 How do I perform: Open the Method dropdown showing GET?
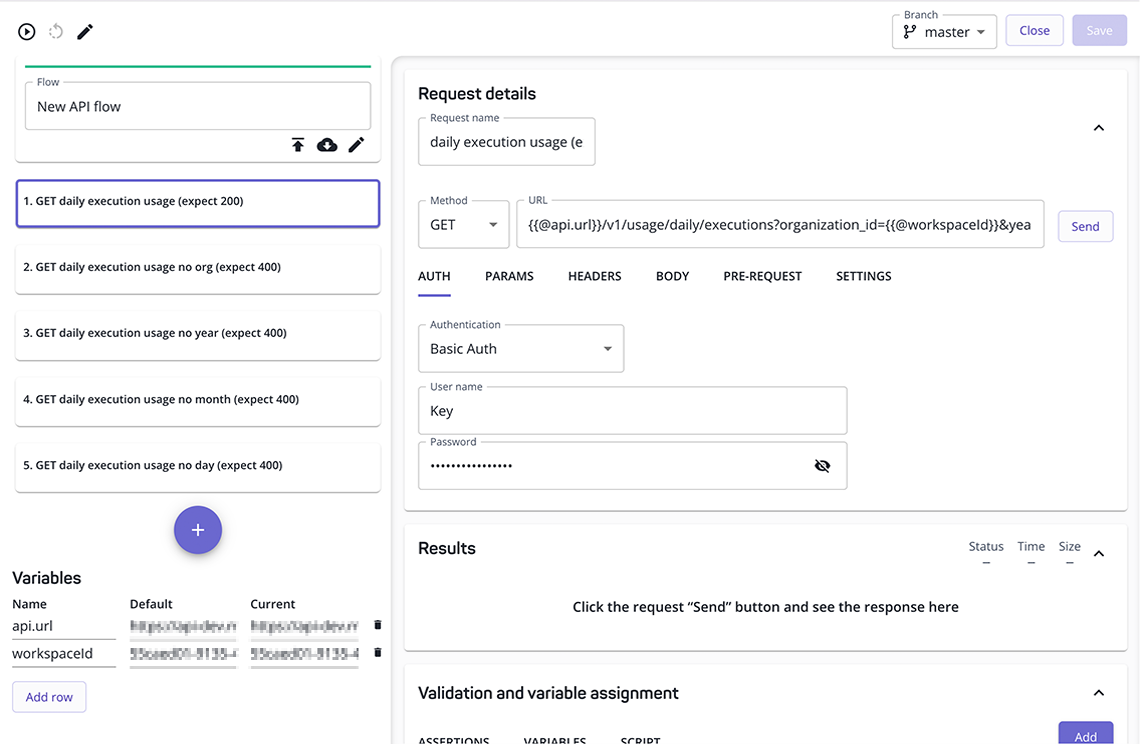click(x=463, y=224)
